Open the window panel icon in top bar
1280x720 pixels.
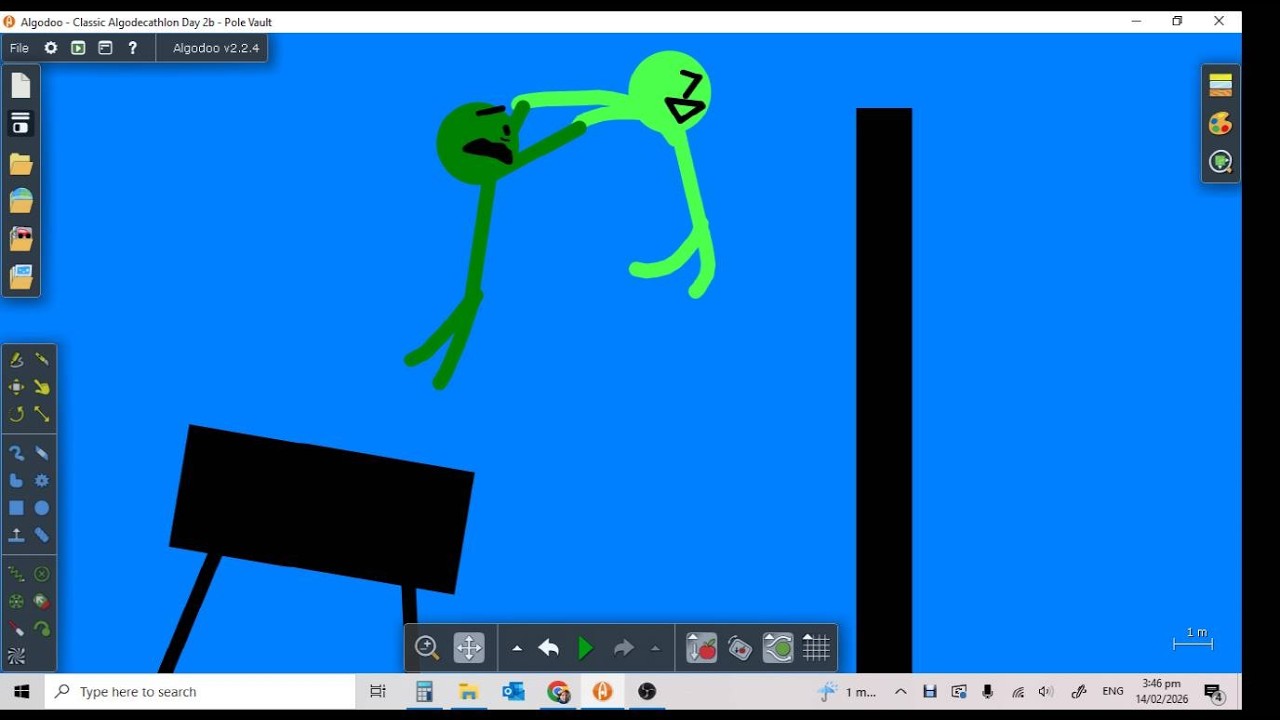tap(105, 48)
